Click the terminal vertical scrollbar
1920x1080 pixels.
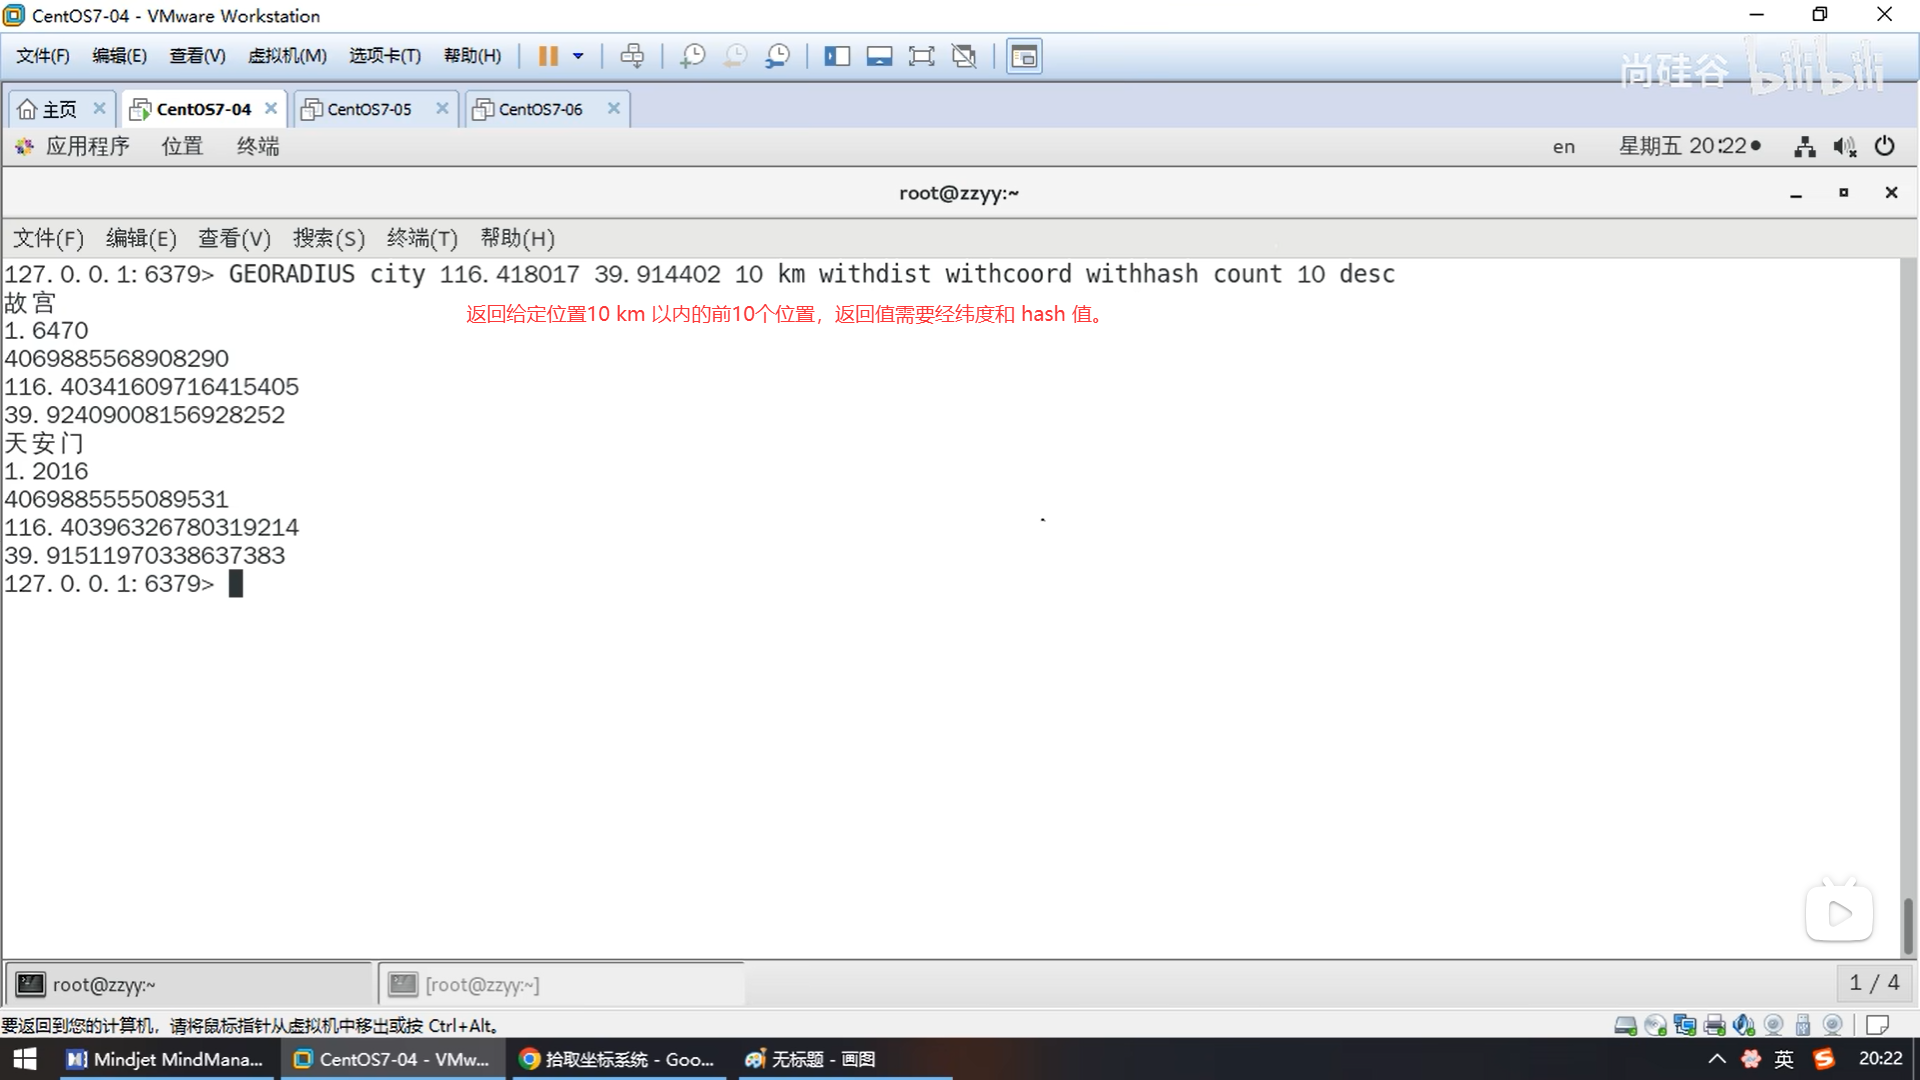tap(1908, 925)
